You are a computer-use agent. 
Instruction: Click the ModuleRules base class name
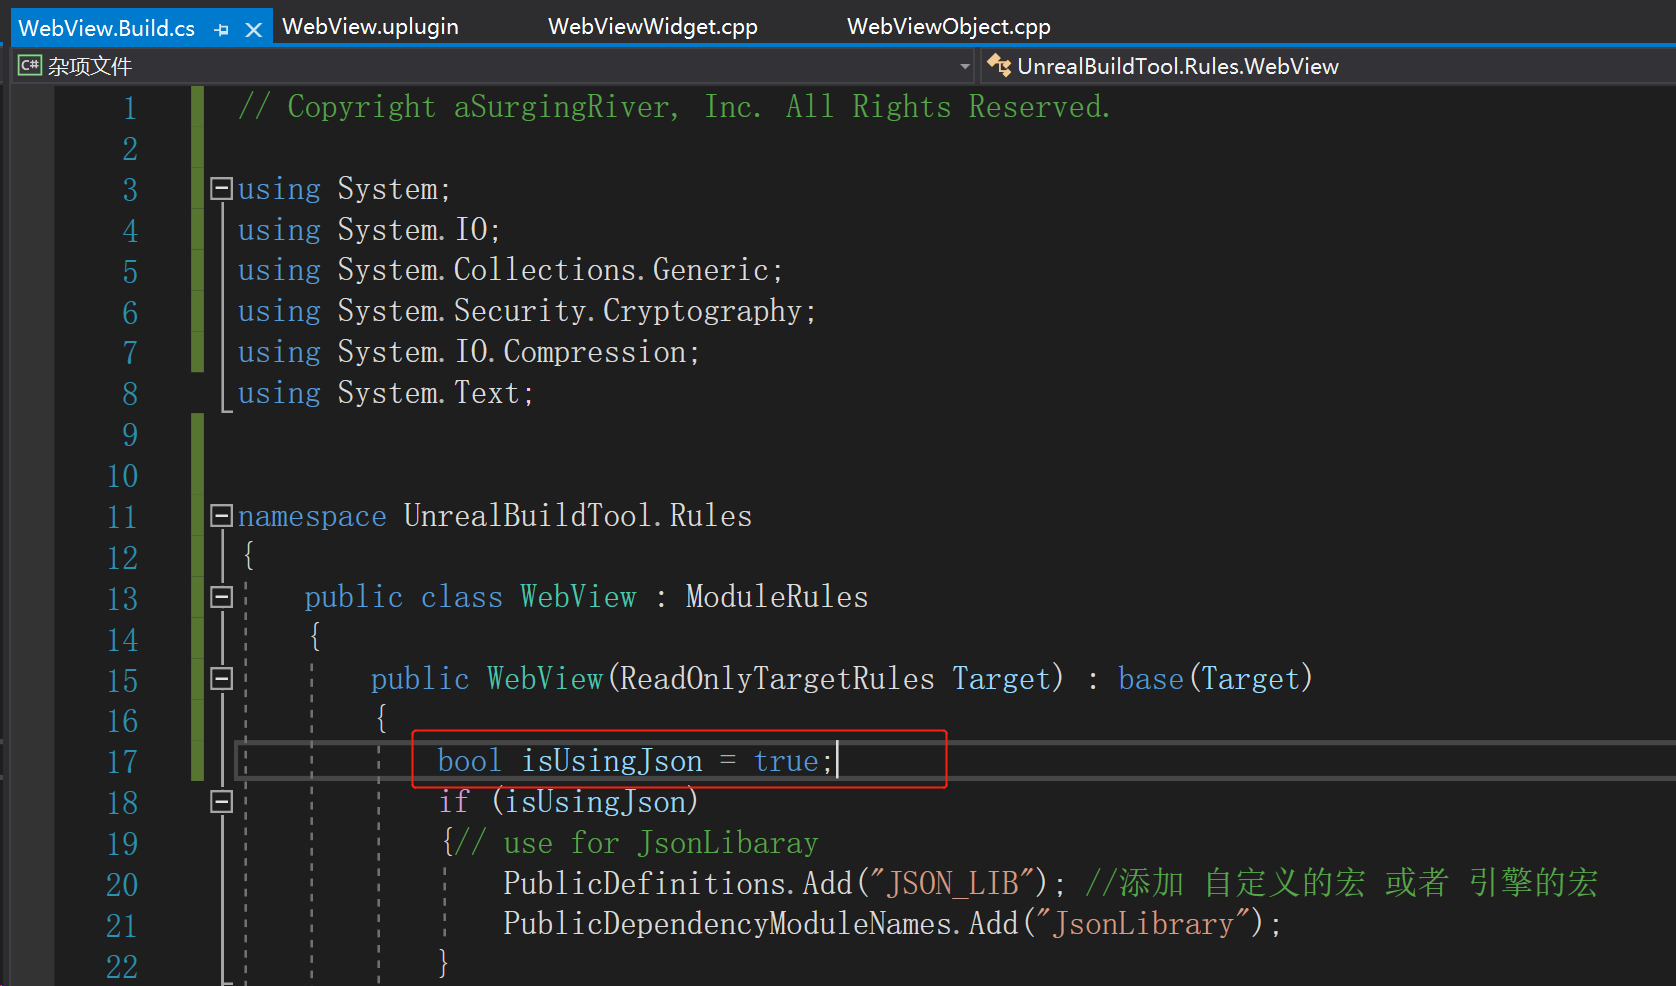click(777, 597)
